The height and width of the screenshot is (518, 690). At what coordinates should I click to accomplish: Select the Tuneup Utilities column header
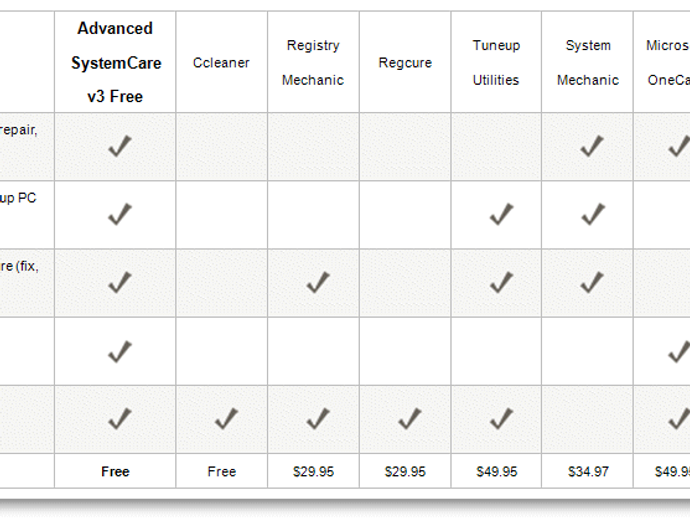496,63
